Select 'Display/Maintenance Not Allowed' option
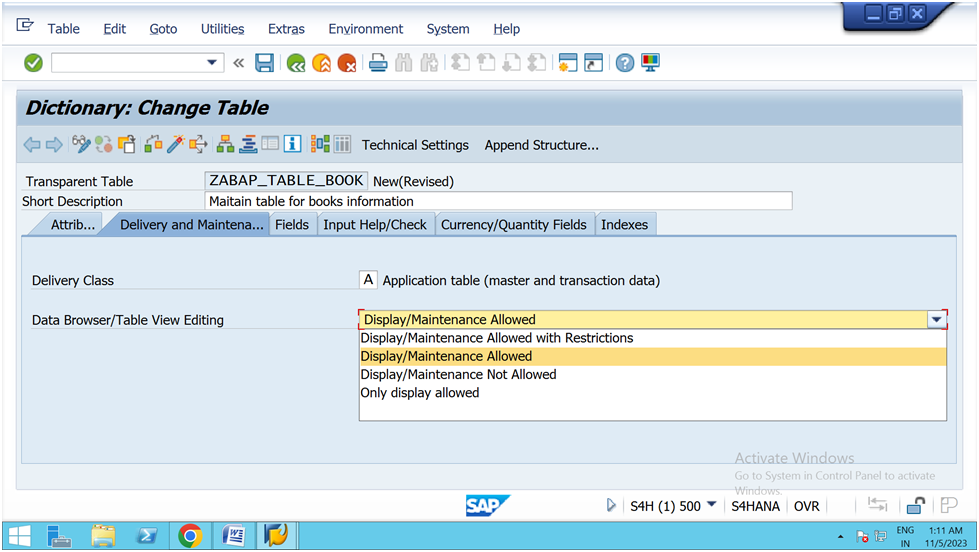The width and height of the screenshot is (979, 552). (652, 375)
